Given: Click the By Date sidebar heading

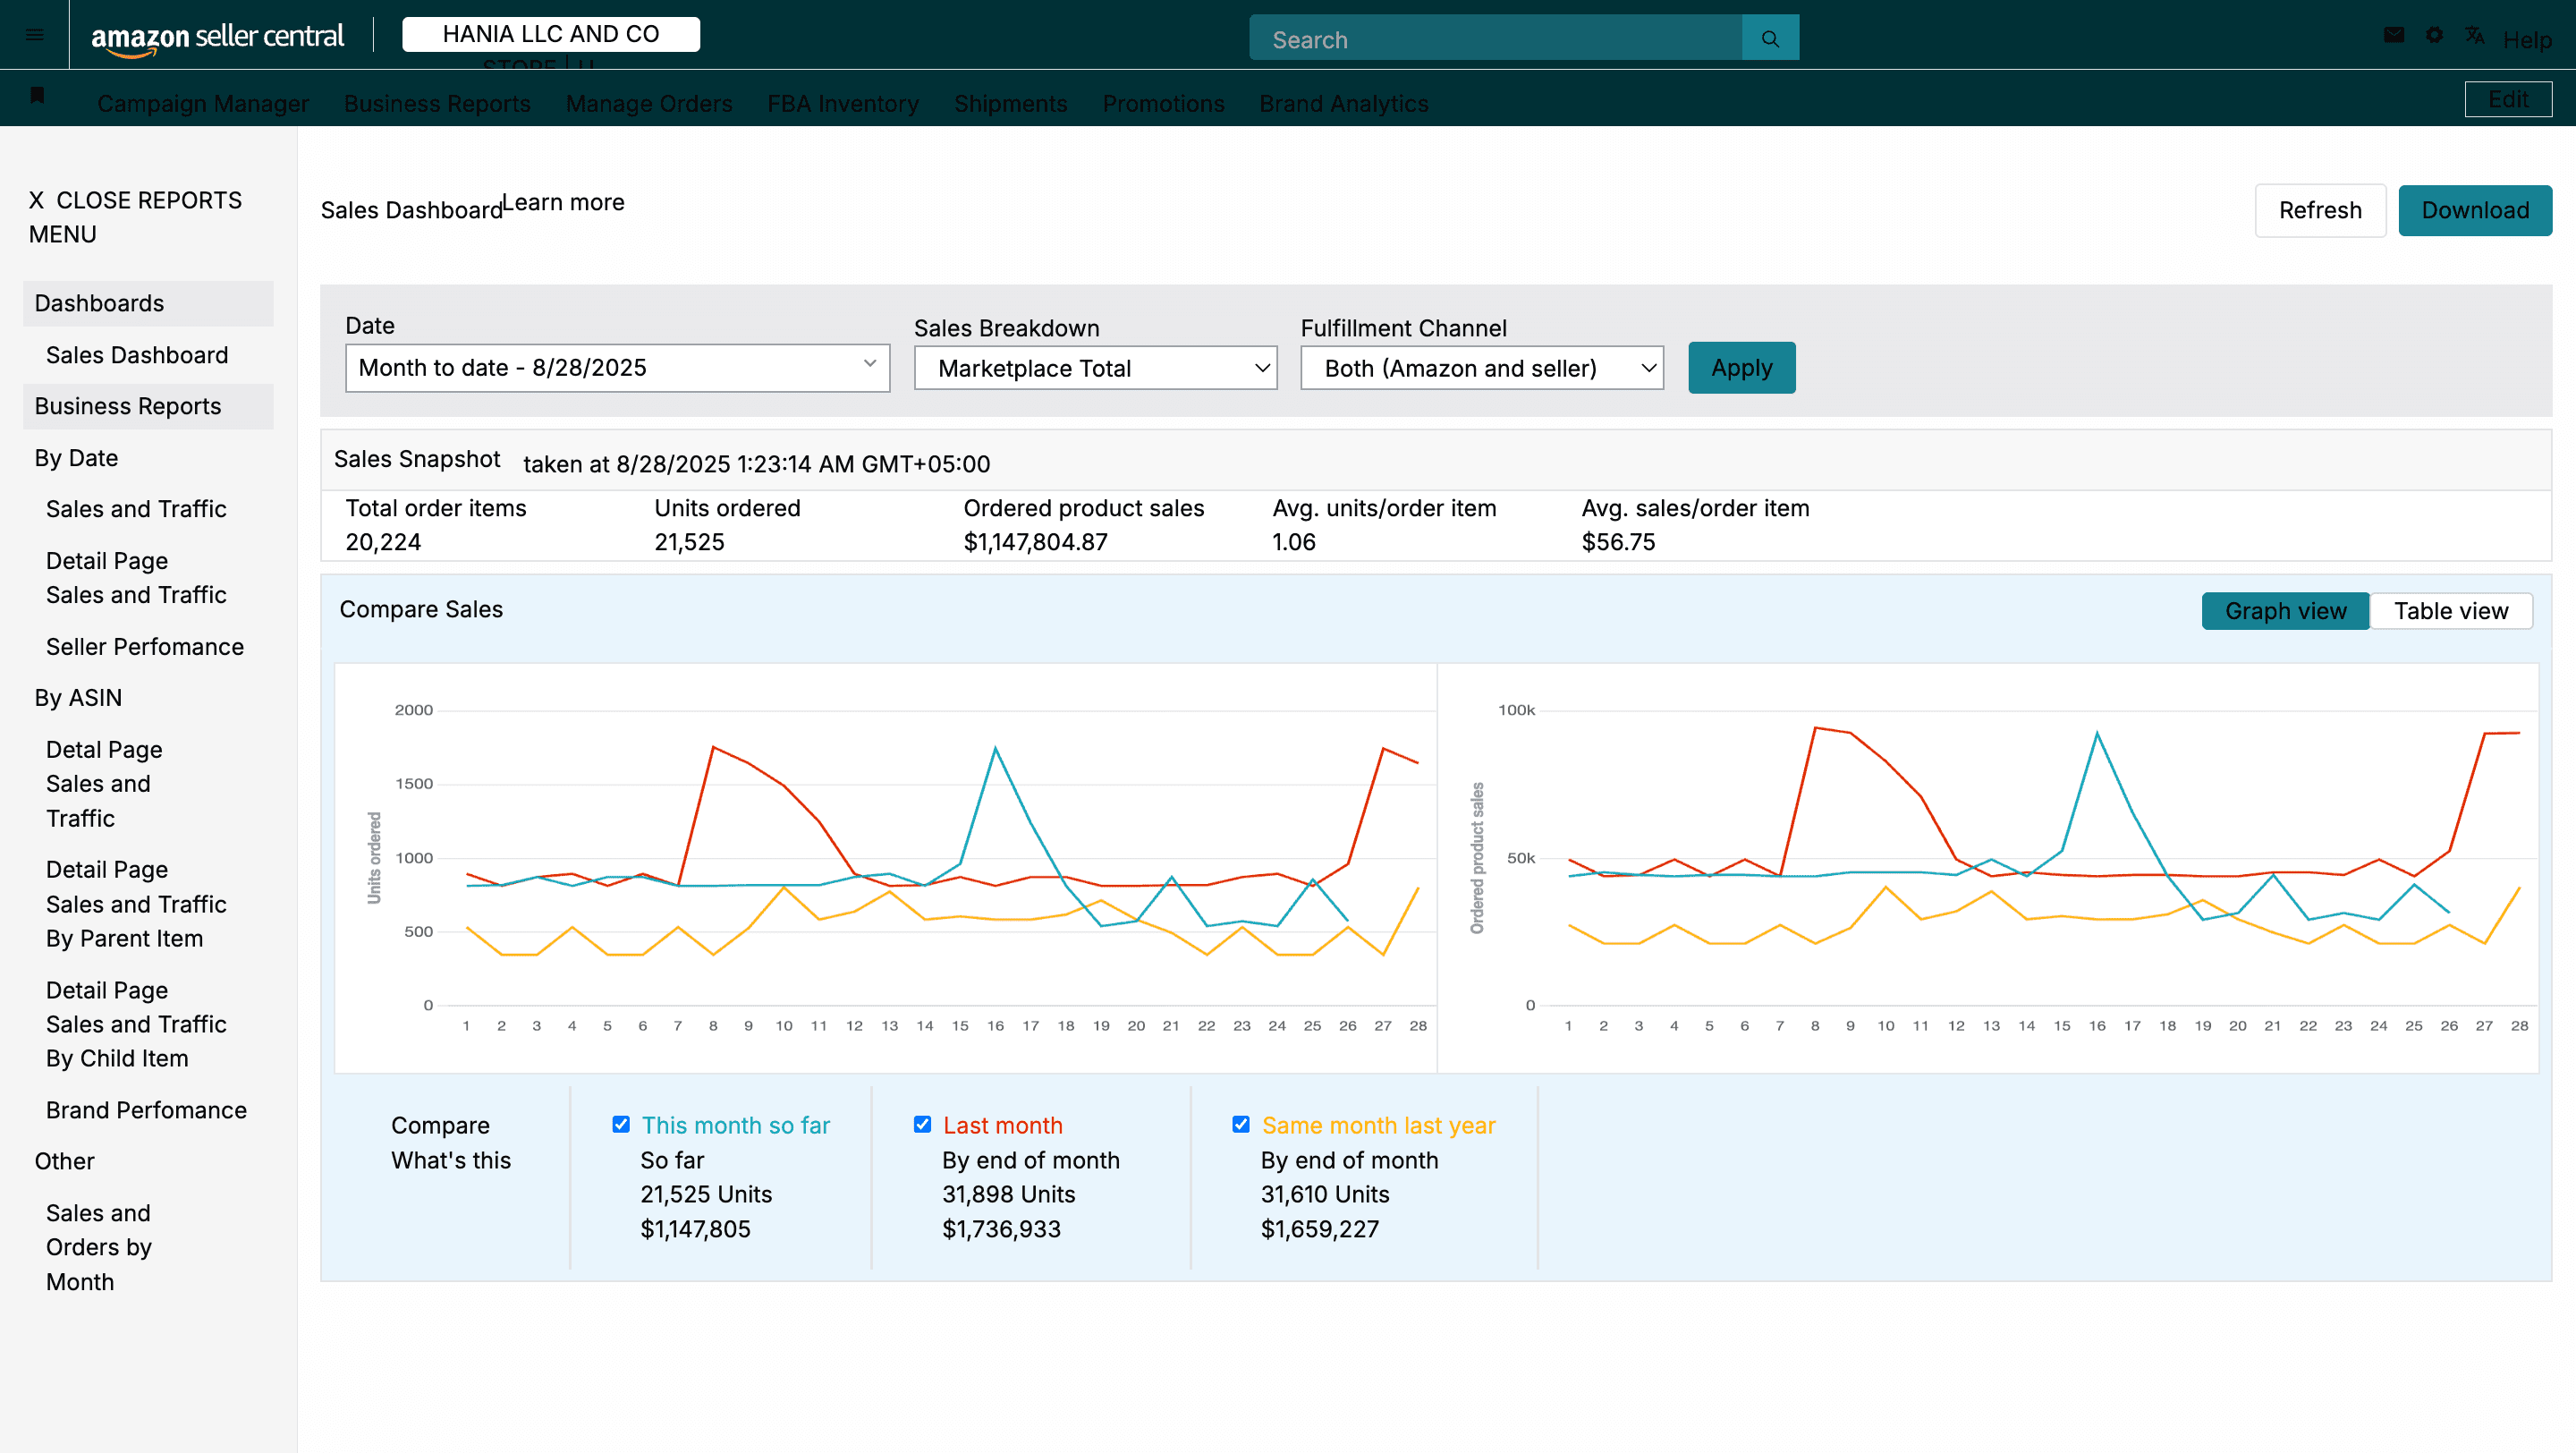Looking at the screenshot, I should (76, 458).
